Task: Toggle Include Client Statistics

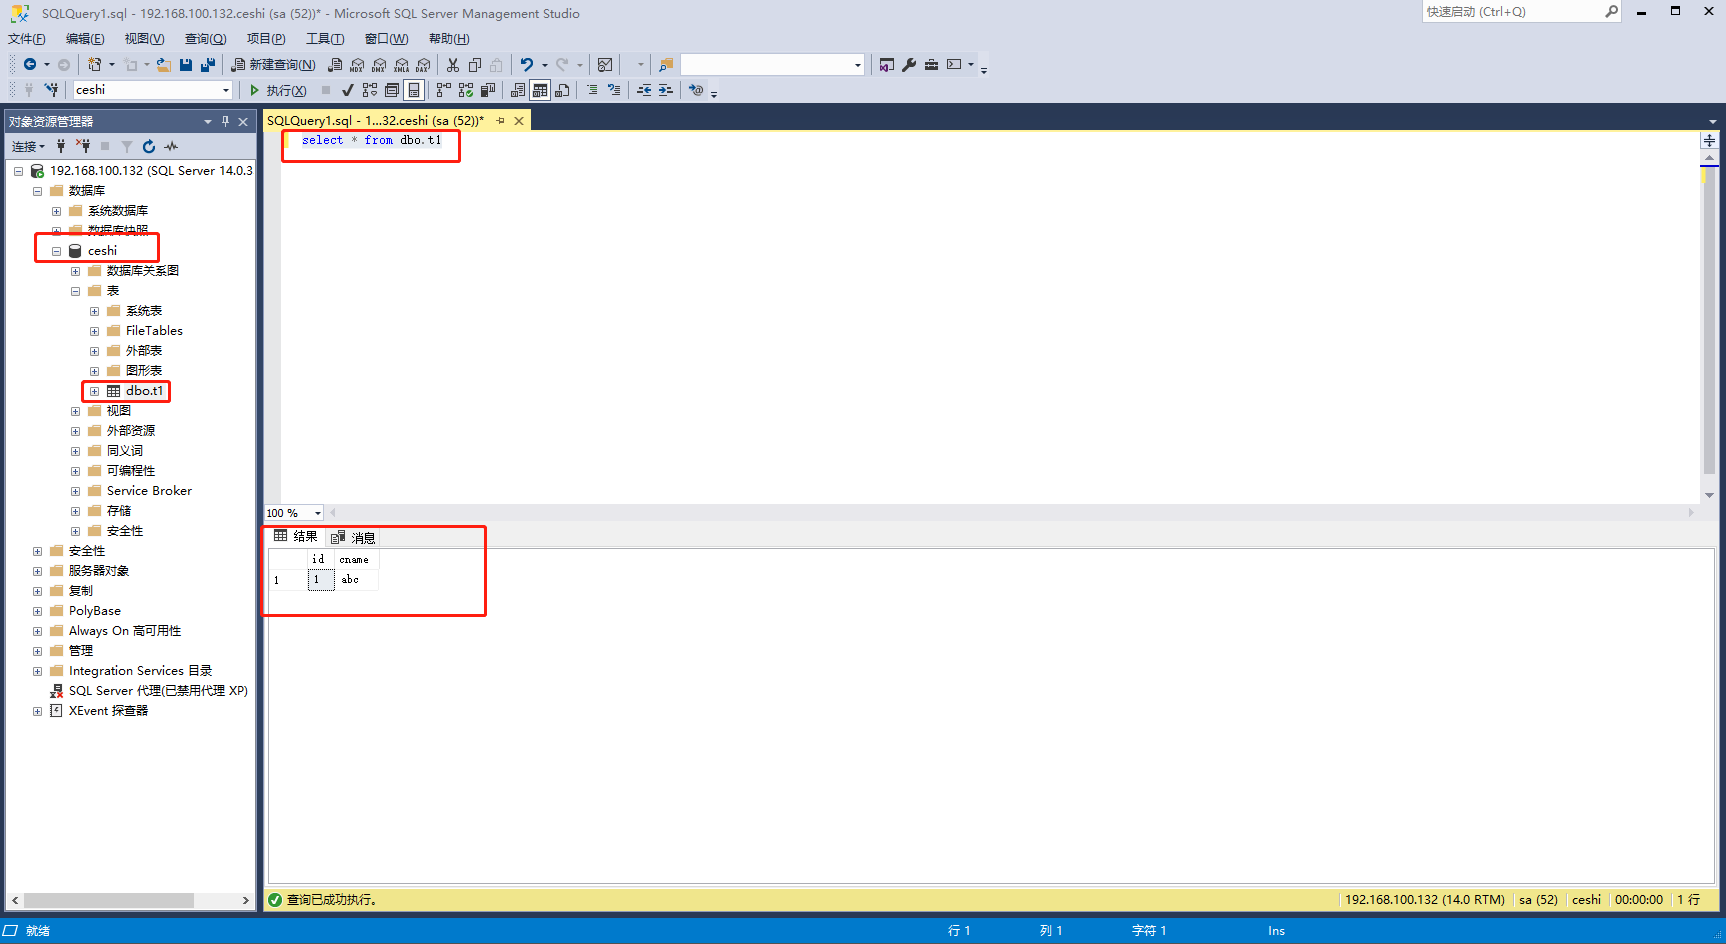Action: point(488,90)
